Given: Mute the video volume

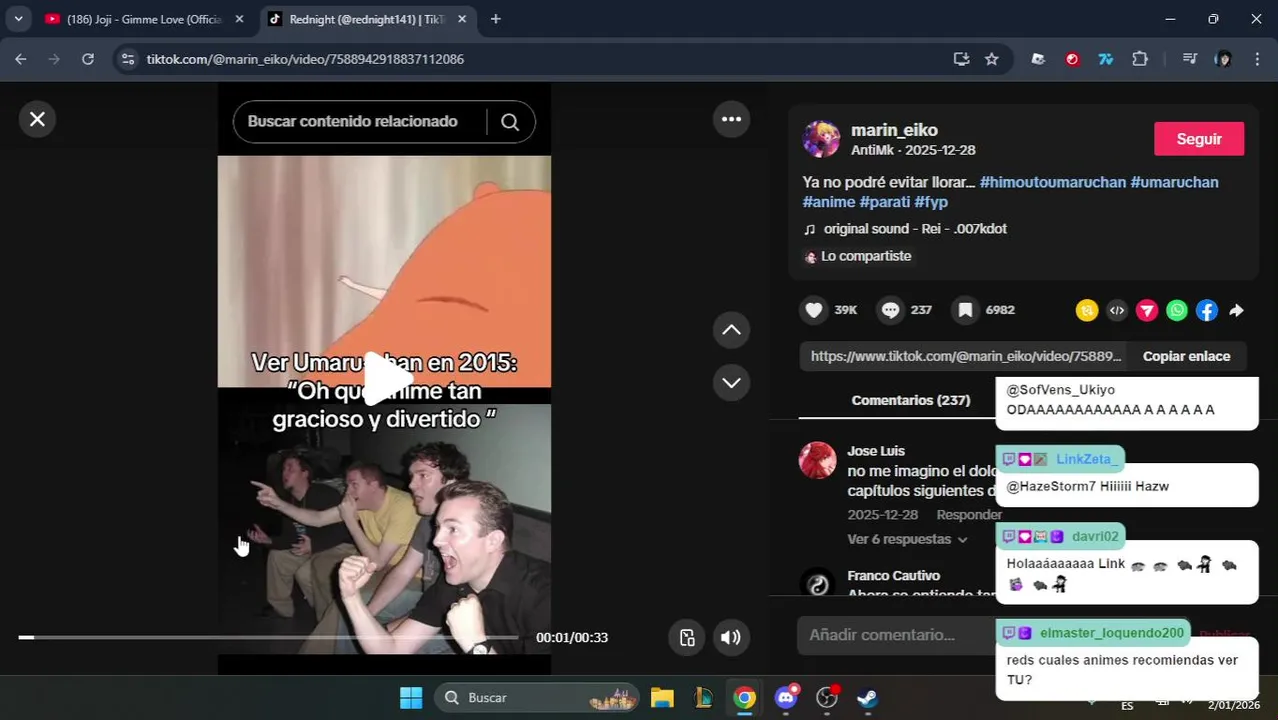Looking at the screenshot, I should [x=731, y=638].
